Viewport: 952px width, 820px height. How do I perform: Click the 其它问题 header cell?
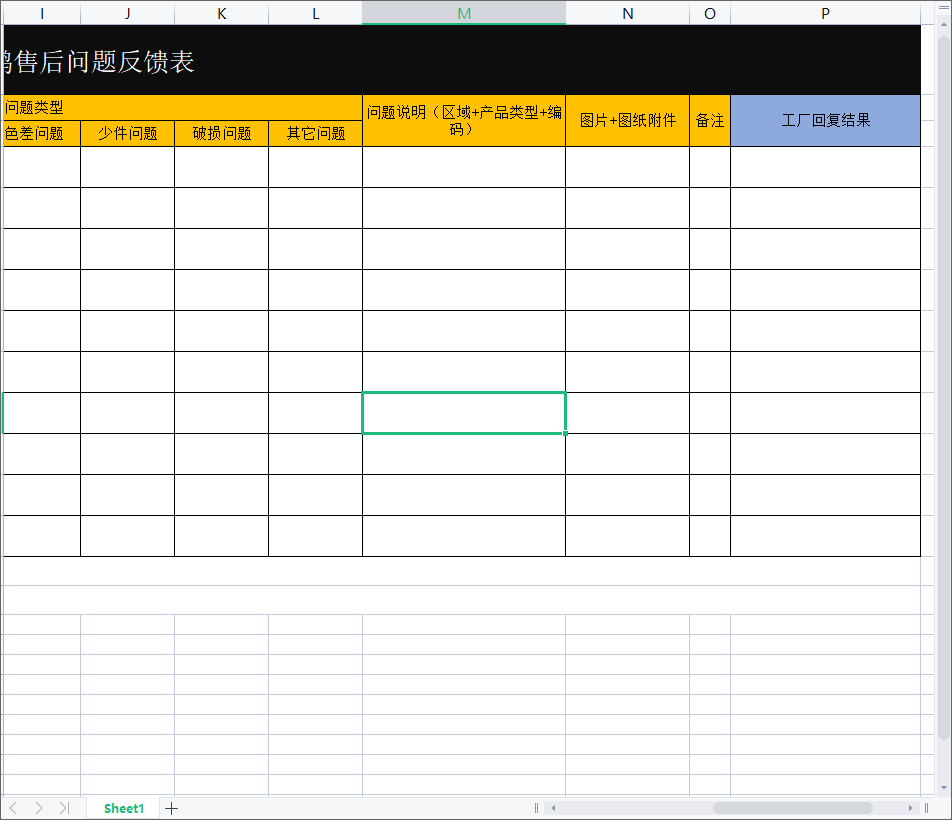click(316, 134)
